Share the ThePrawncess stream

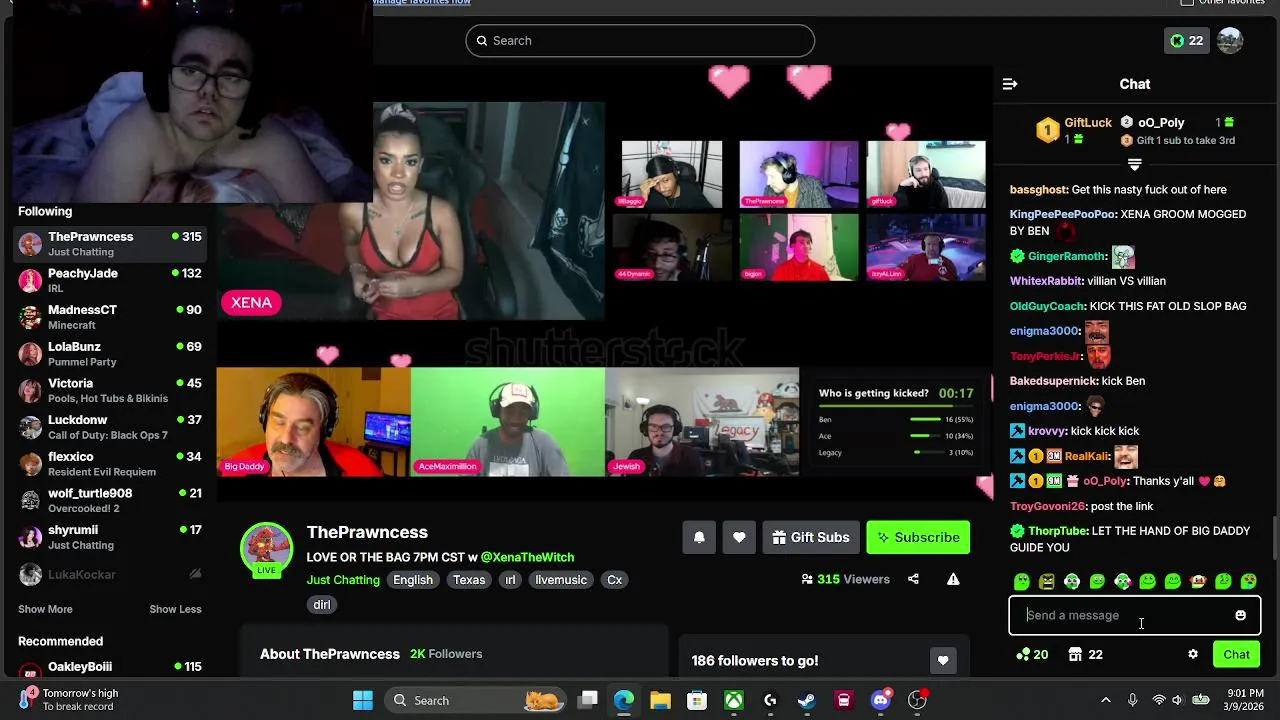tap(913, 579)
